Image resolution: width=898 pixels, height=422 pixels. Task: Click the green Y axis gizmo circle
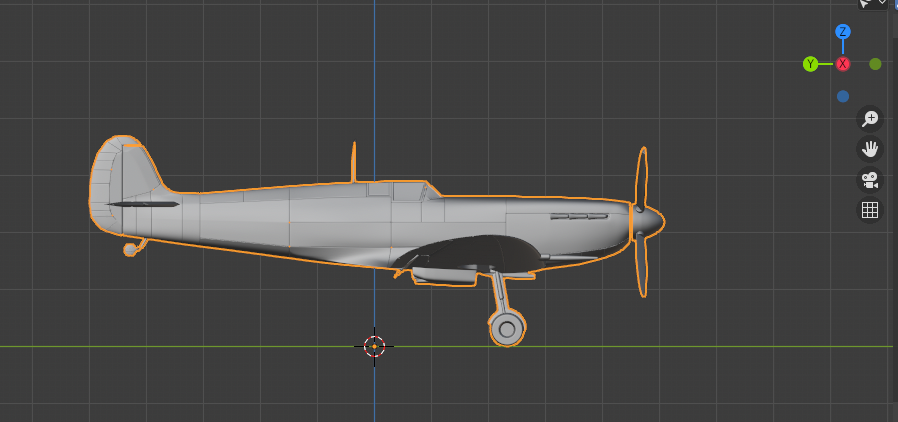[810, 64]
